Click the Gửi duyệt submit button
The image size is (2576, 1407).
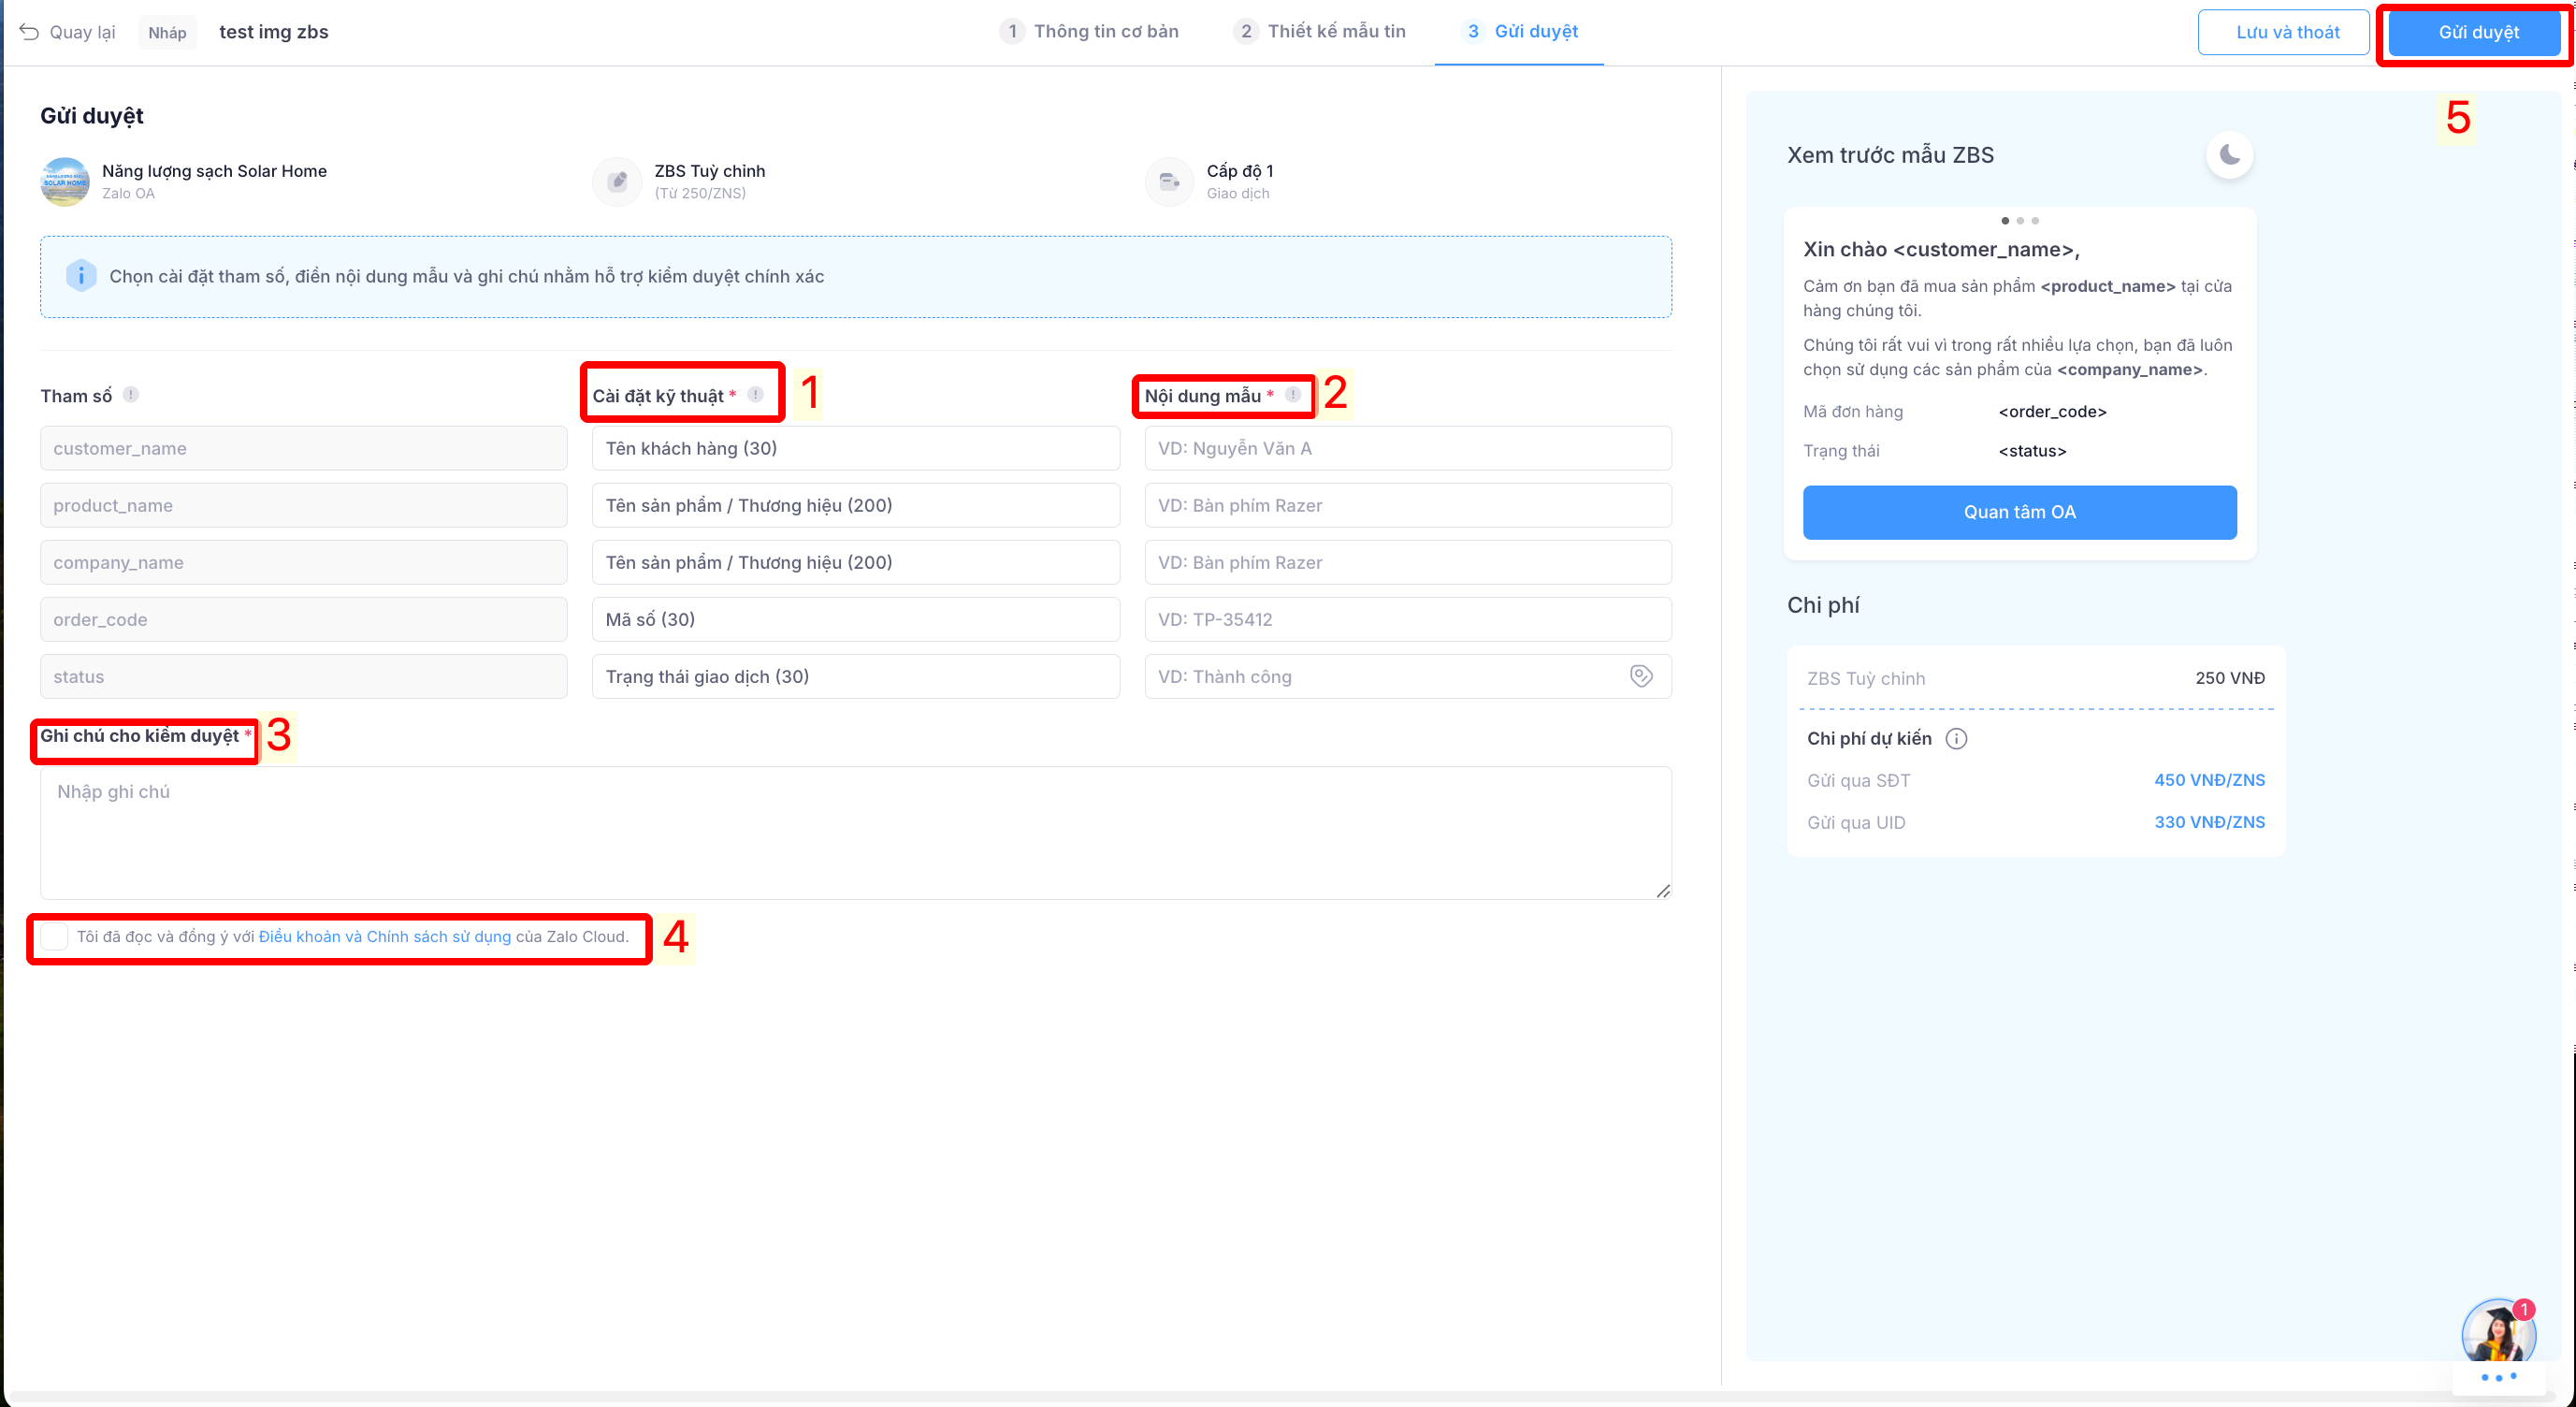(x=2477, y=32)
